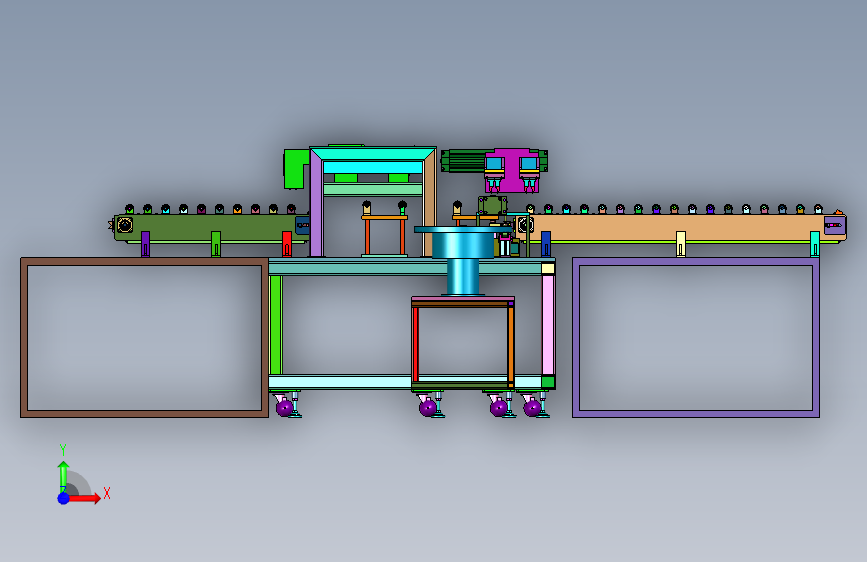Viewport: 867px width, 562px height.
Task: Select the pink vertical leg of center table
Action: [x=548, y=325]
